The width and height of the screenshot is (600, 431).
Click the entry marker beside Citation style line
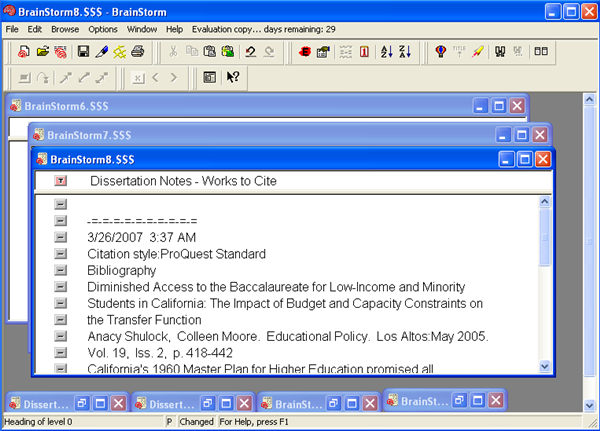point(60,253)
